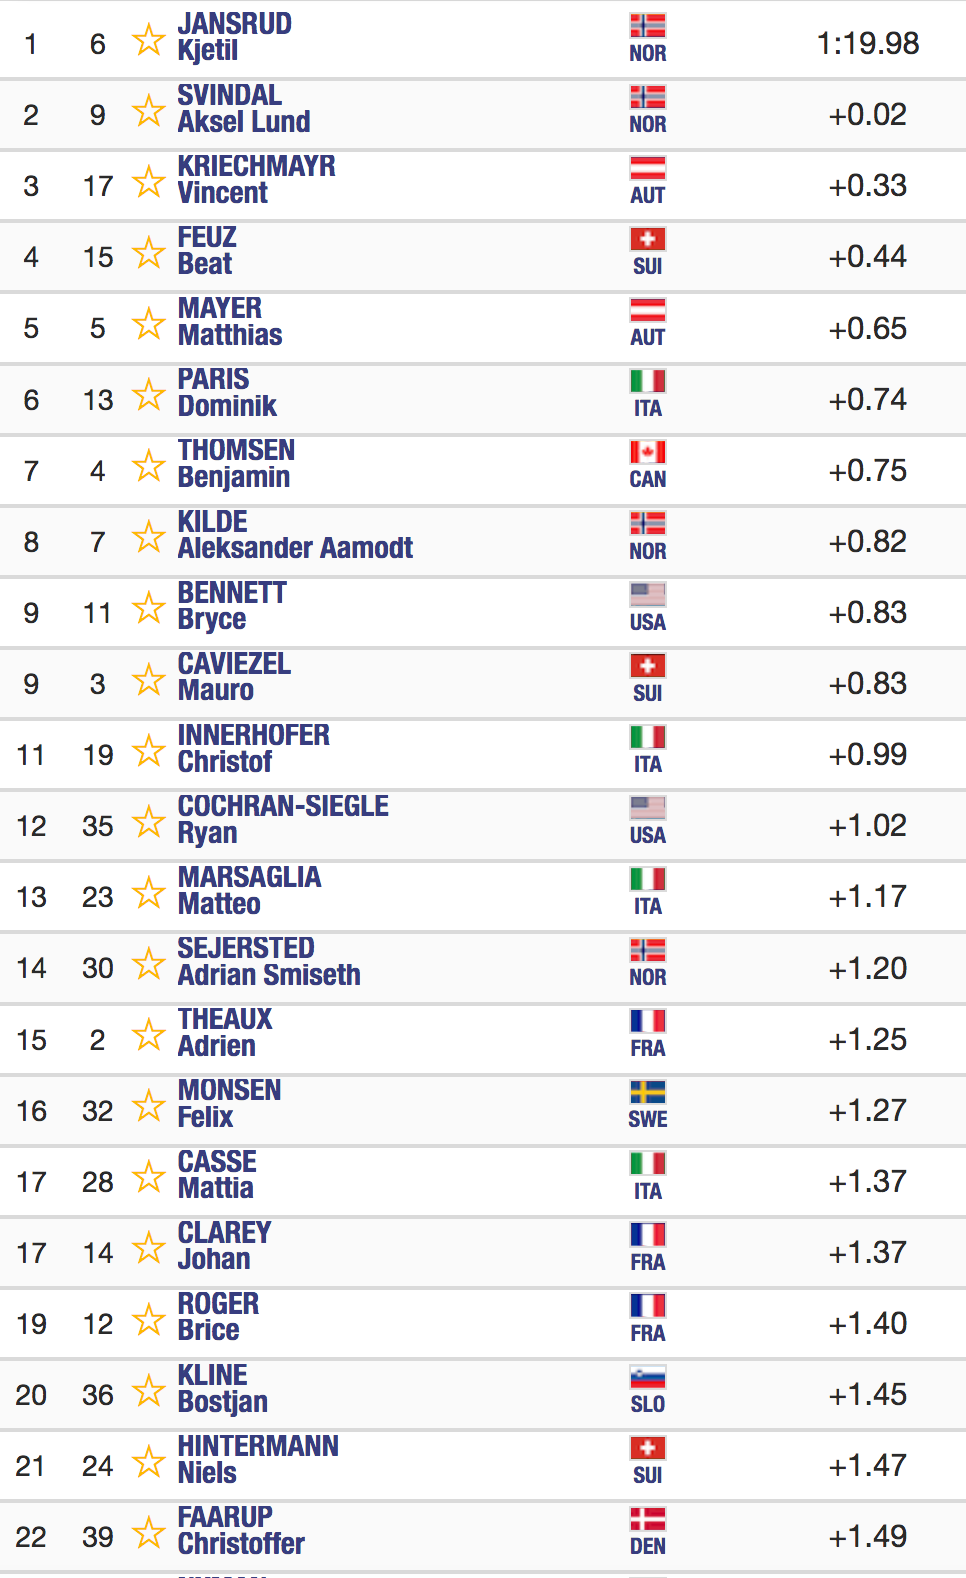Open Kilde Aleksander Aamodt athlete link

click(x=295, y=535)
